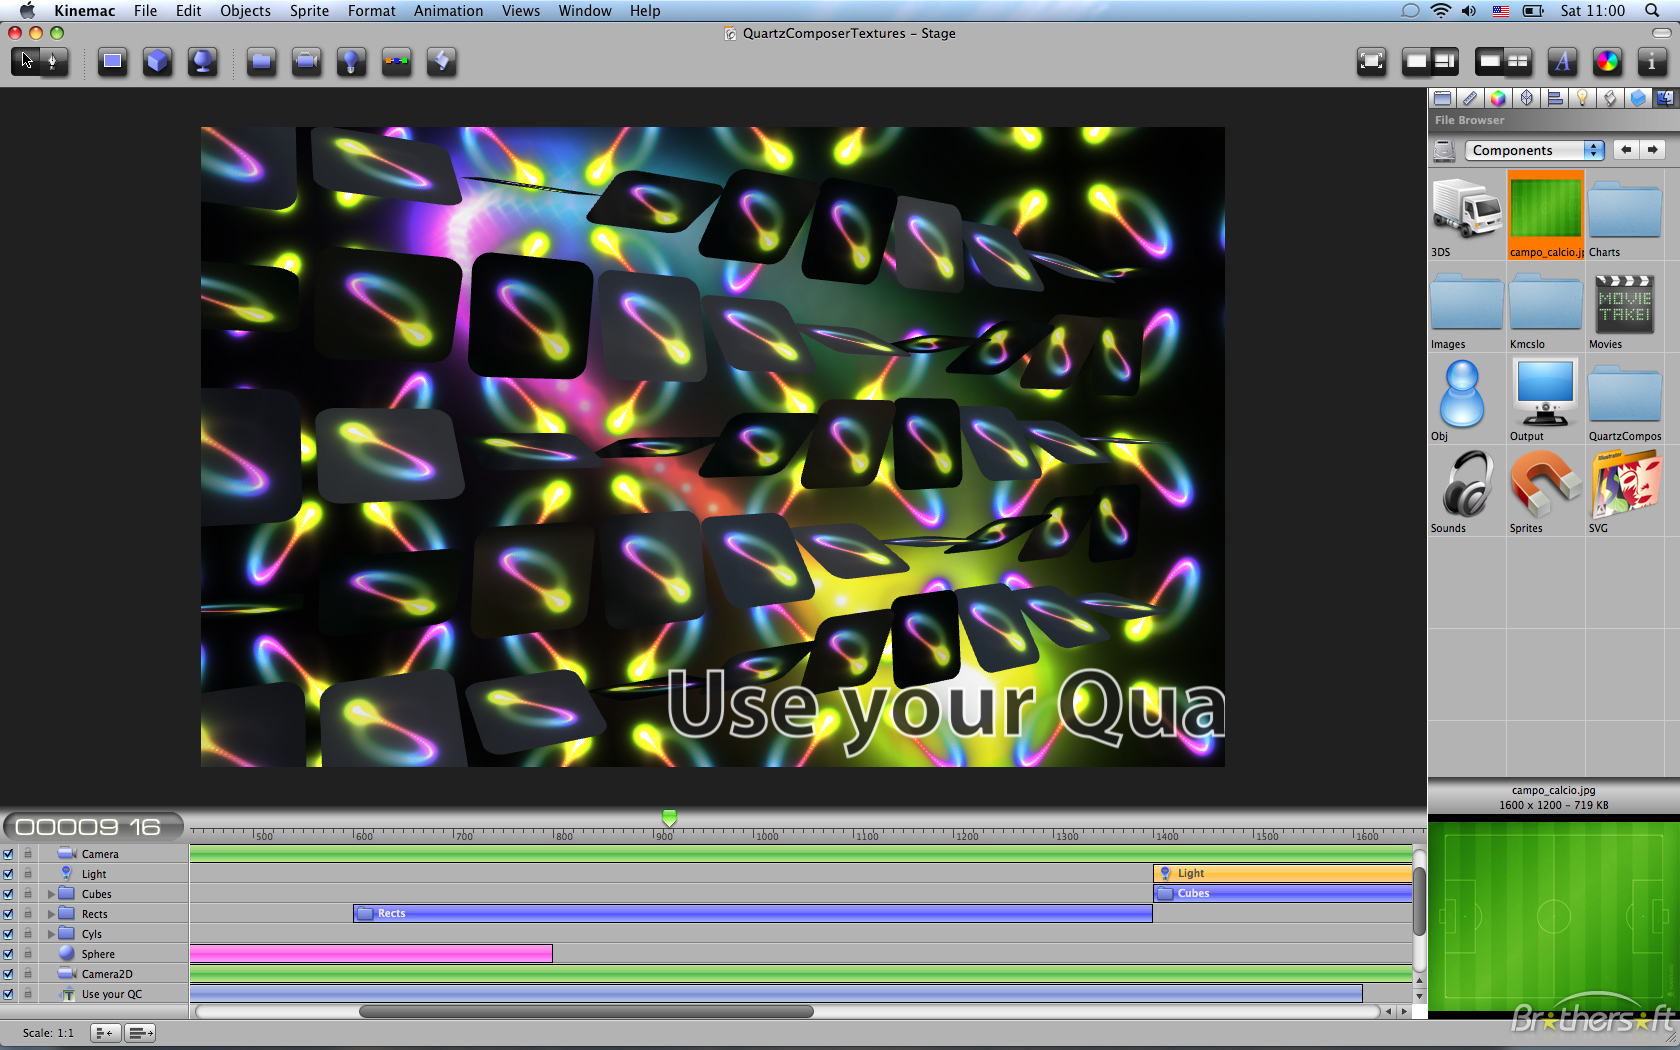Select the QuartzCompos folder
The height and width of the screenshot is (1050, 1680).
point(1625,400)
